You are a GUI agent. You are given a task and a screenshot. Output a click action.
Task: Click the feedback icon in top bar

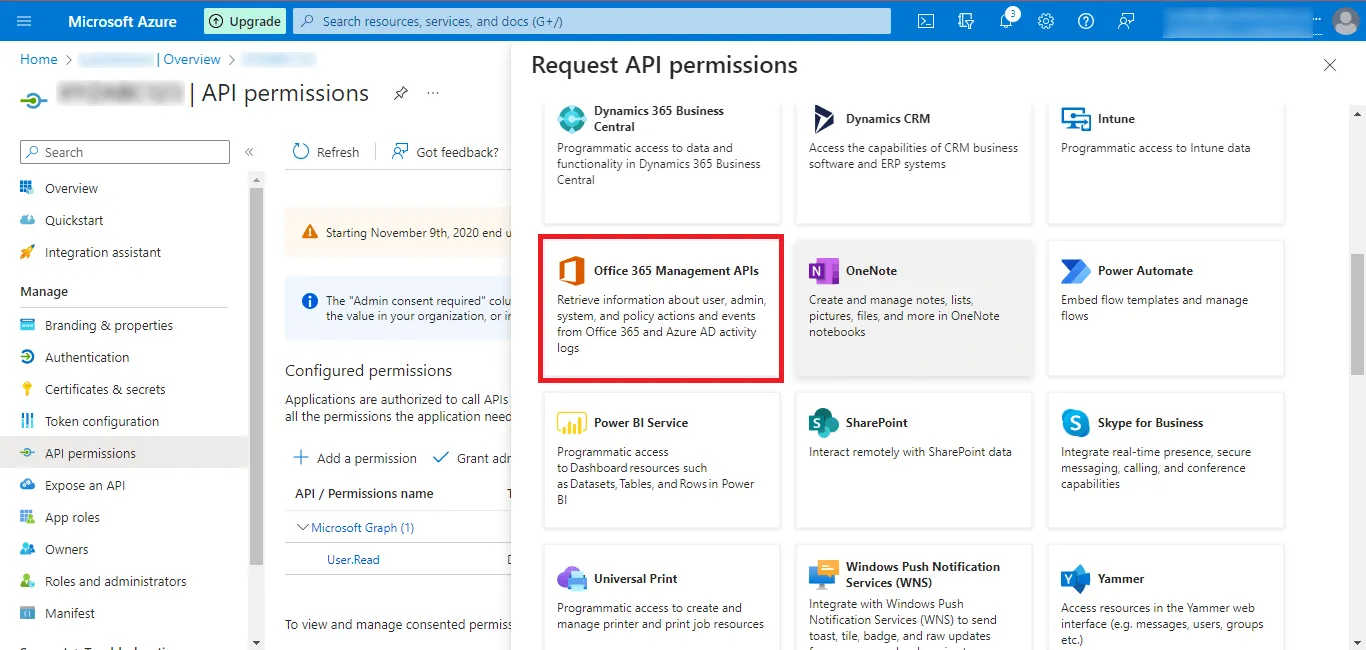(1126, 21)
